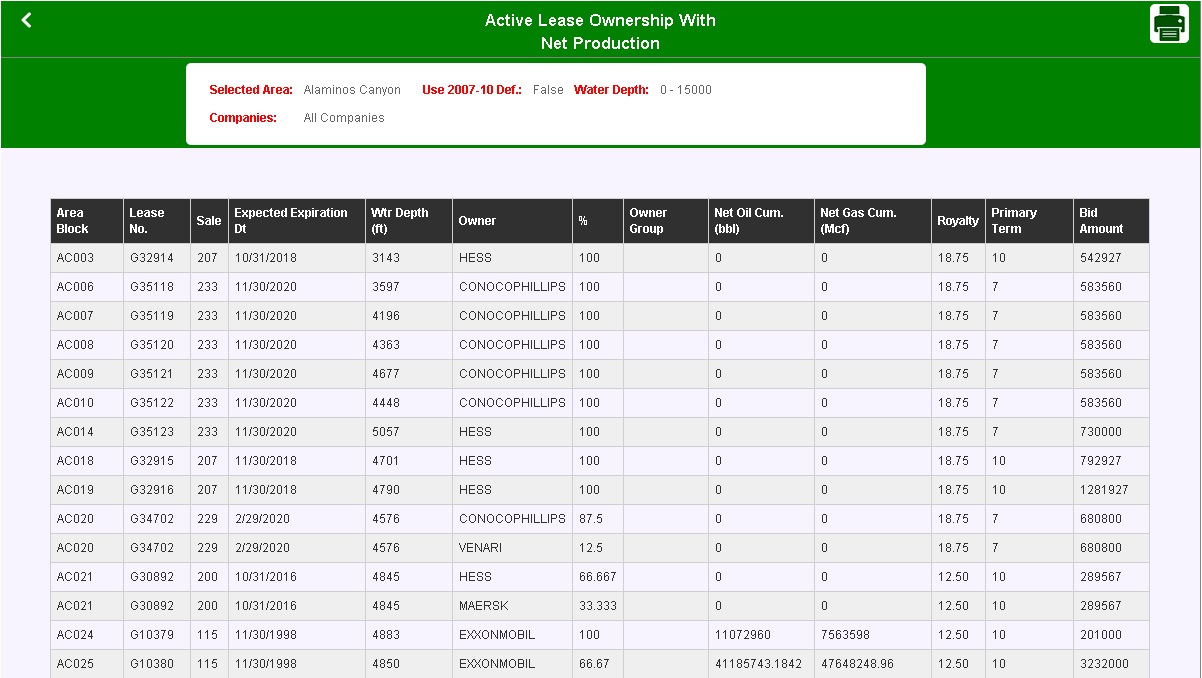
Task: Click the % column header
Action: click(598, 221)
